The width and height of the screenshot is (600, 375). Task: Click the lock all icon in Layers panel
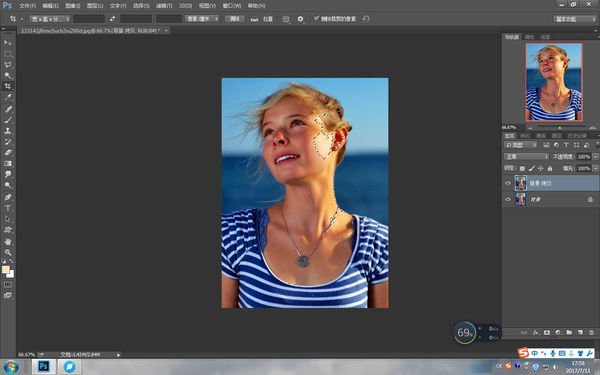click(x=550, y=168)
